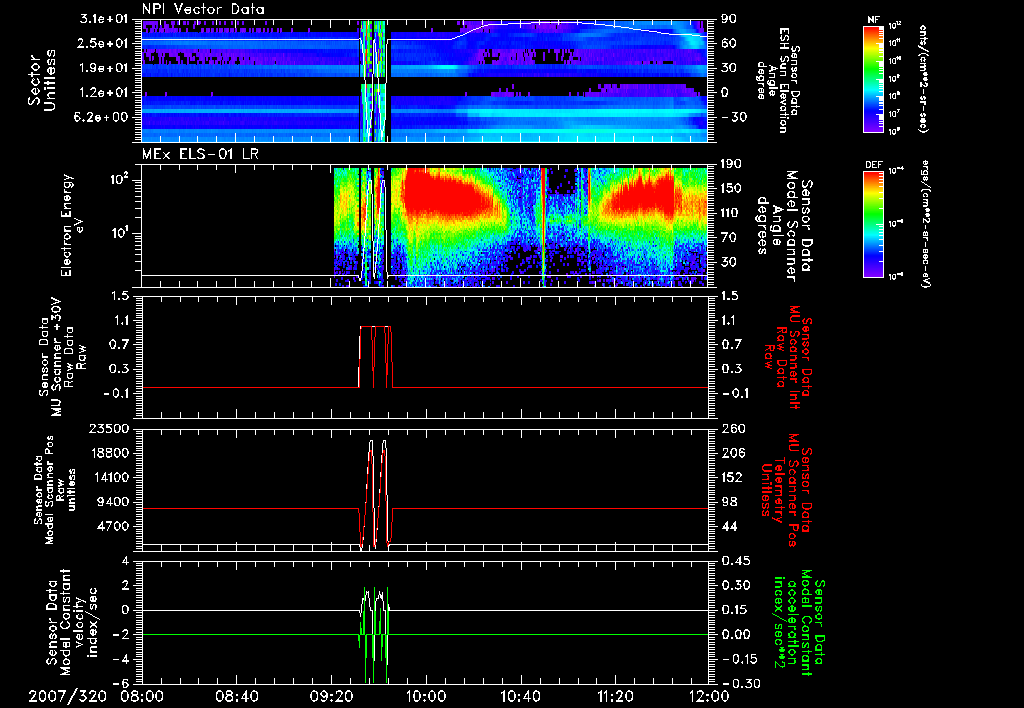
Task: Click the "0.00" acceleration tick value
Action: [735, 634]
